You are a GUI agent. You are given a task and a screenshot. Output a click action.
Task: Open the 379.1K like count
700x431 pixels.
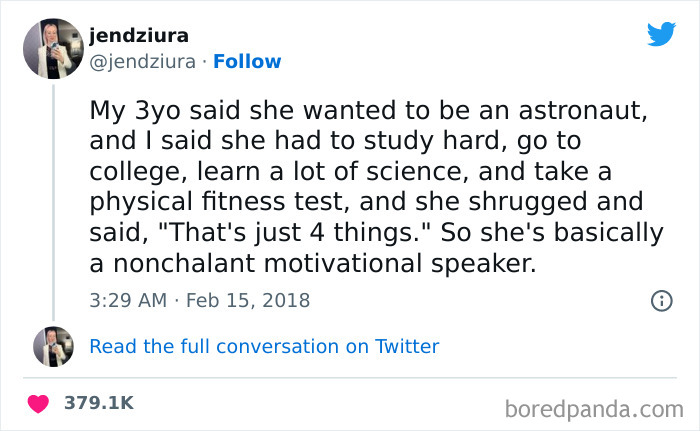98,403
